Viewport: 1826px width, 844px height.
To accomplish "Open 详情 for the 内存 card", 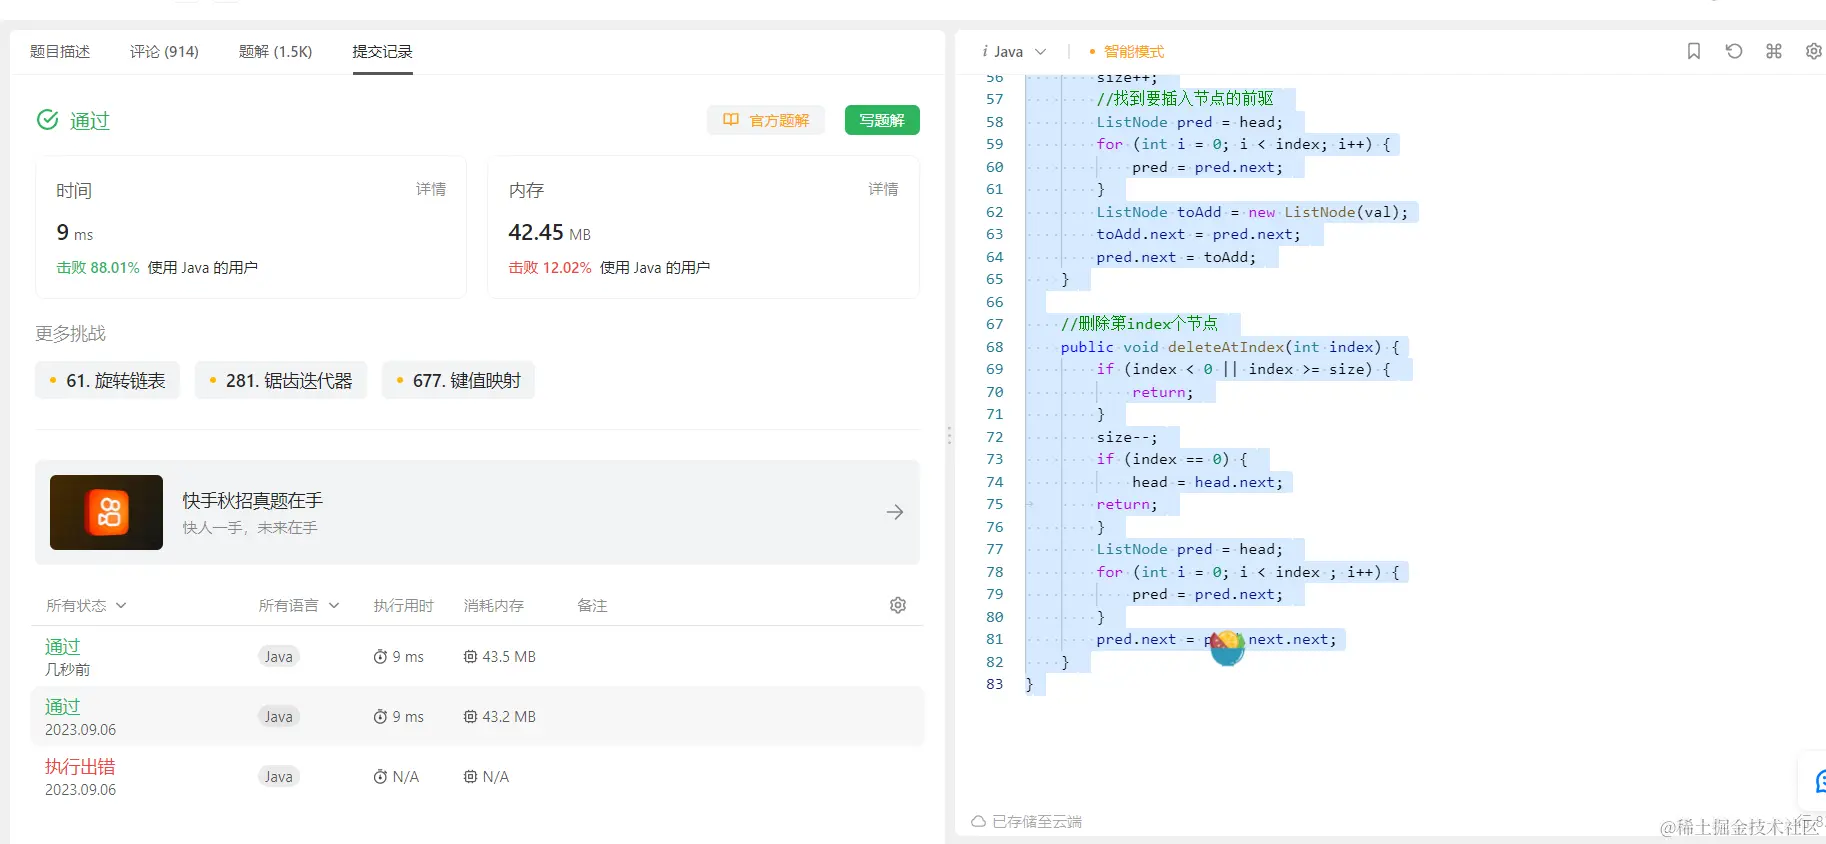I will 883,189.
